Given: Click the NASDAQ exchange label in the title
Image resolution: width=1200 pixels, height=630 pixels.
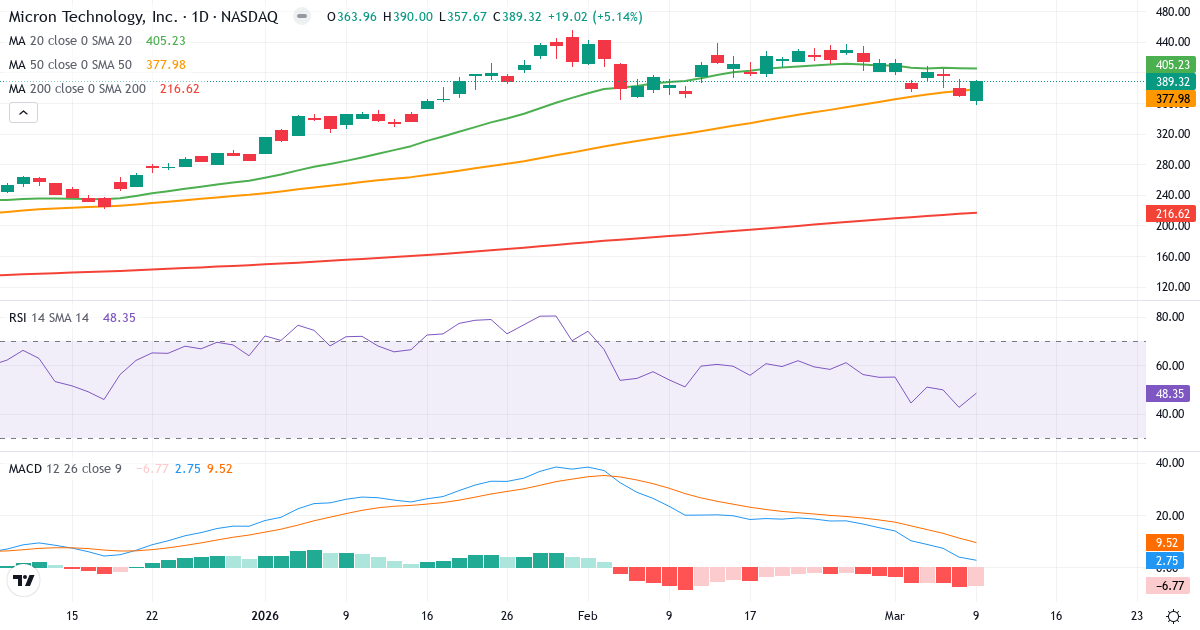Looking at the screenshot, I should point(250,16).
